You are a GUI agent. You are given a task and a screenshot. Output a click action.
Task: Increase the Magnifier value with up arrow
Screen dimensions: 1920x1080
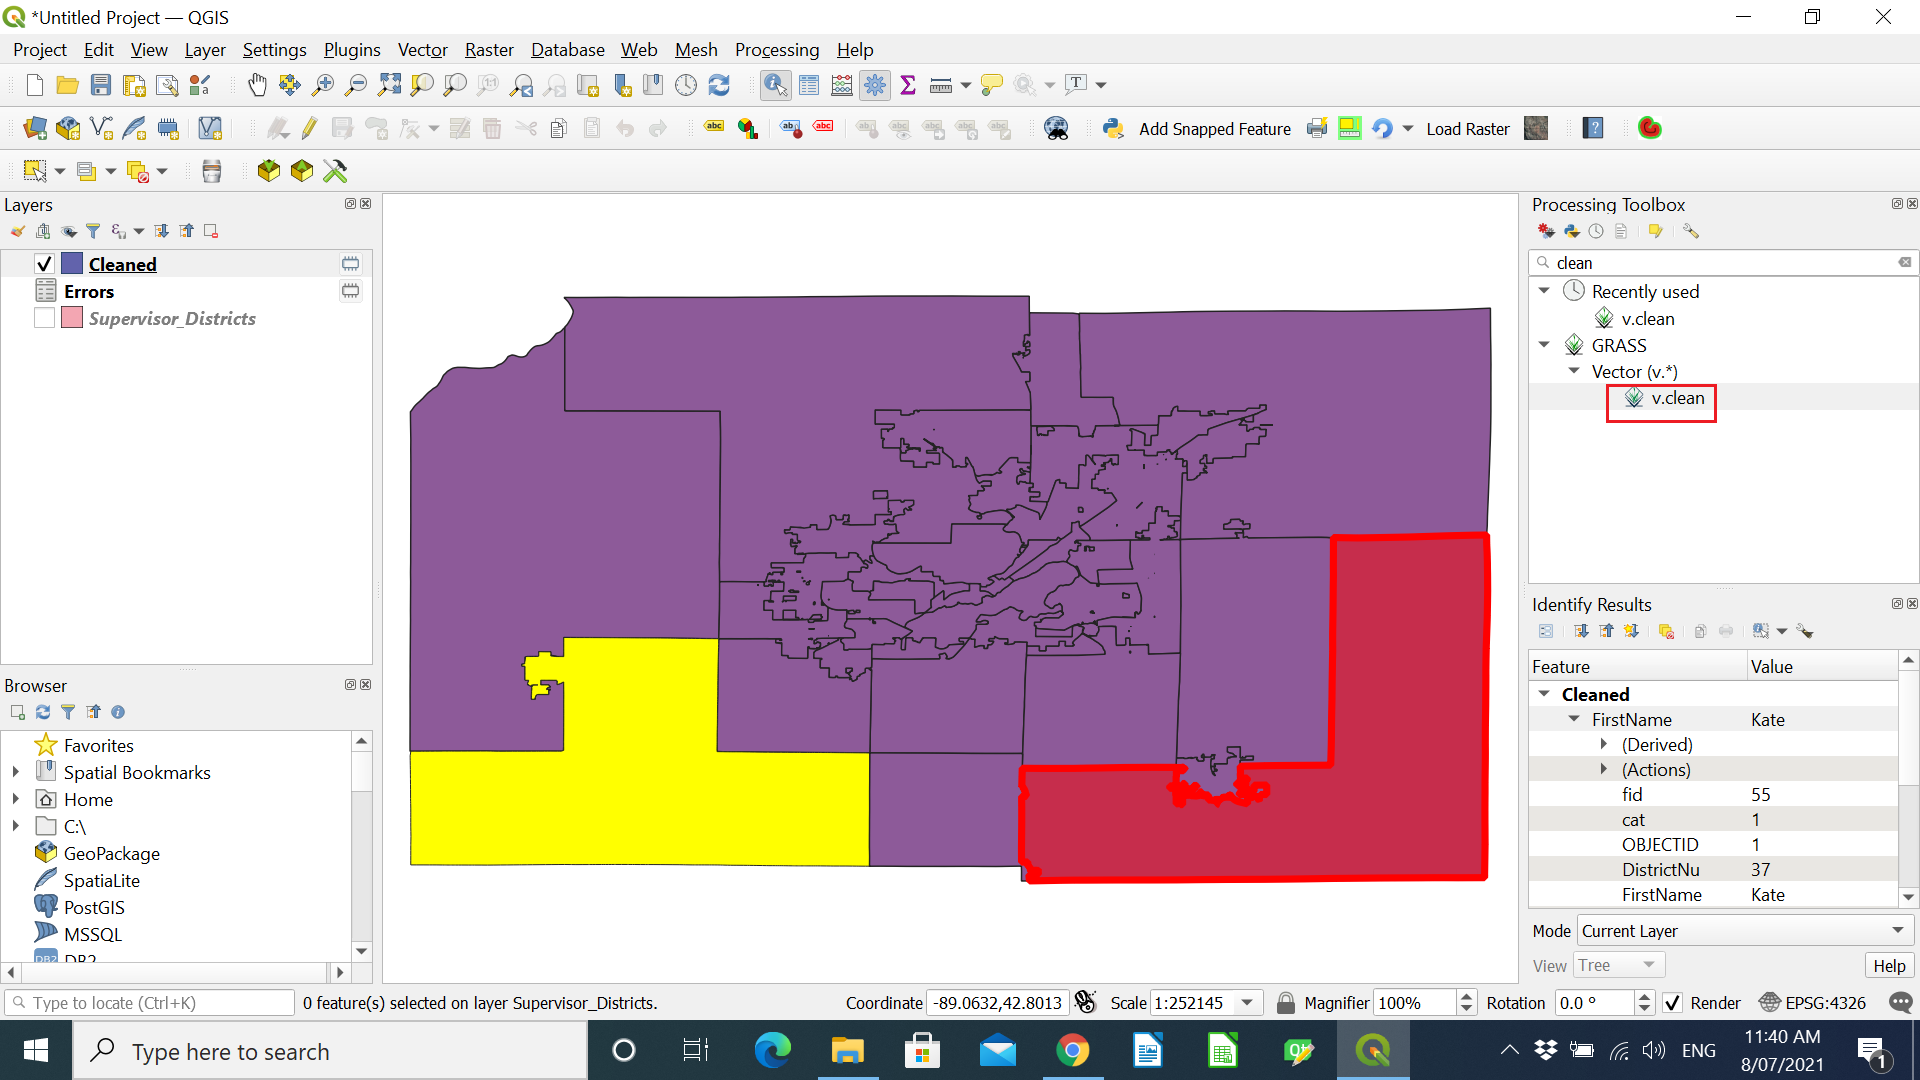click(x=1467, y=996)
